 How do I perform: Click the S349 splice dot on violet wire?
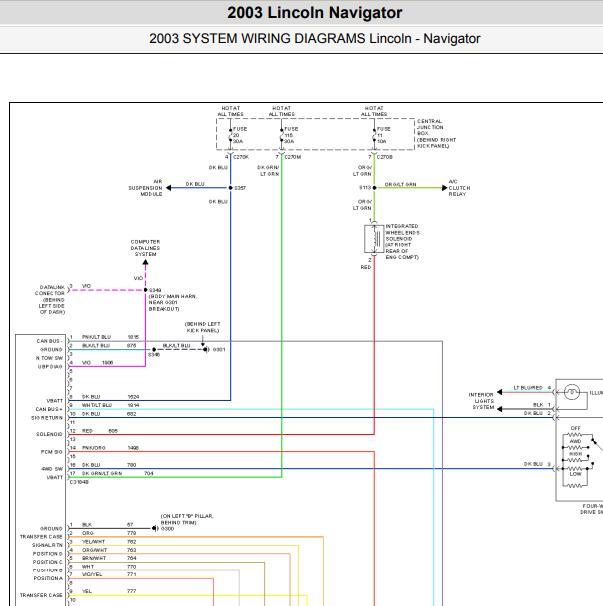tap(145, 290)
